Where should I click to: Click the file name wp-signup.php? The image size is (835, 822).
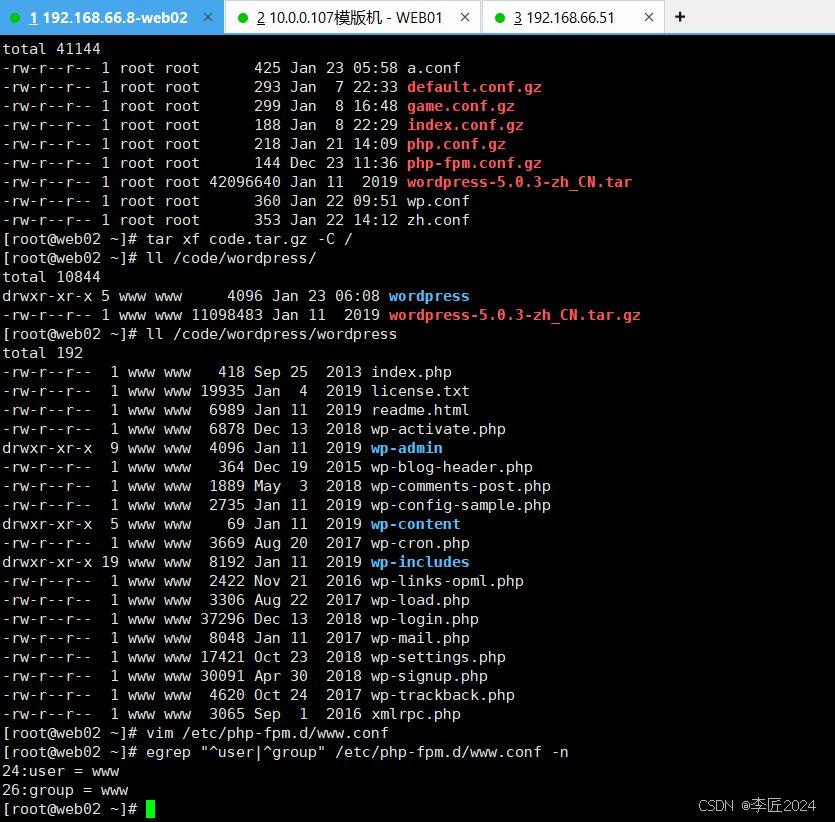point(429,676)
